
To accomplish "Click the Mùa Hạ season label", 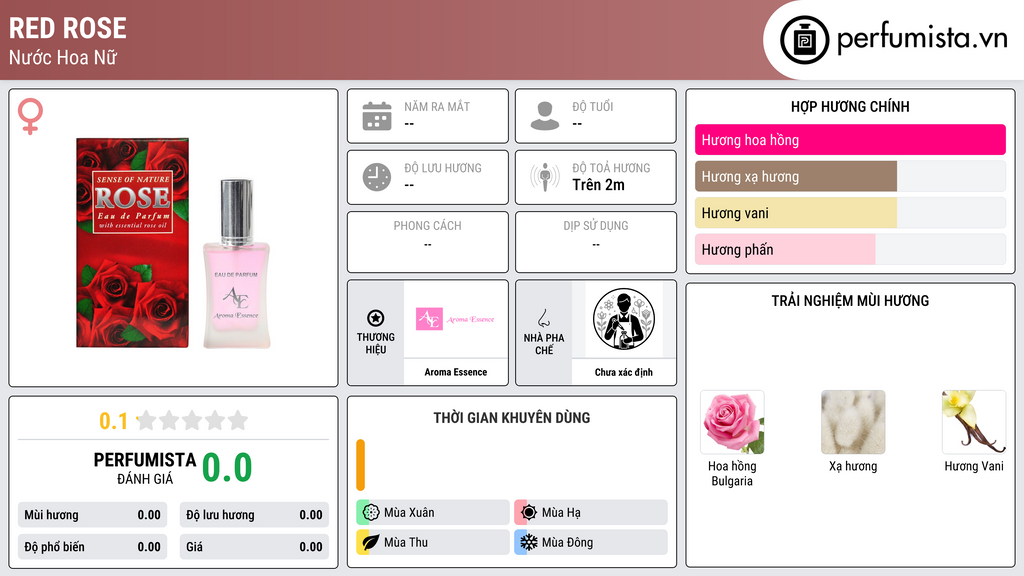I will pos(561,513).
